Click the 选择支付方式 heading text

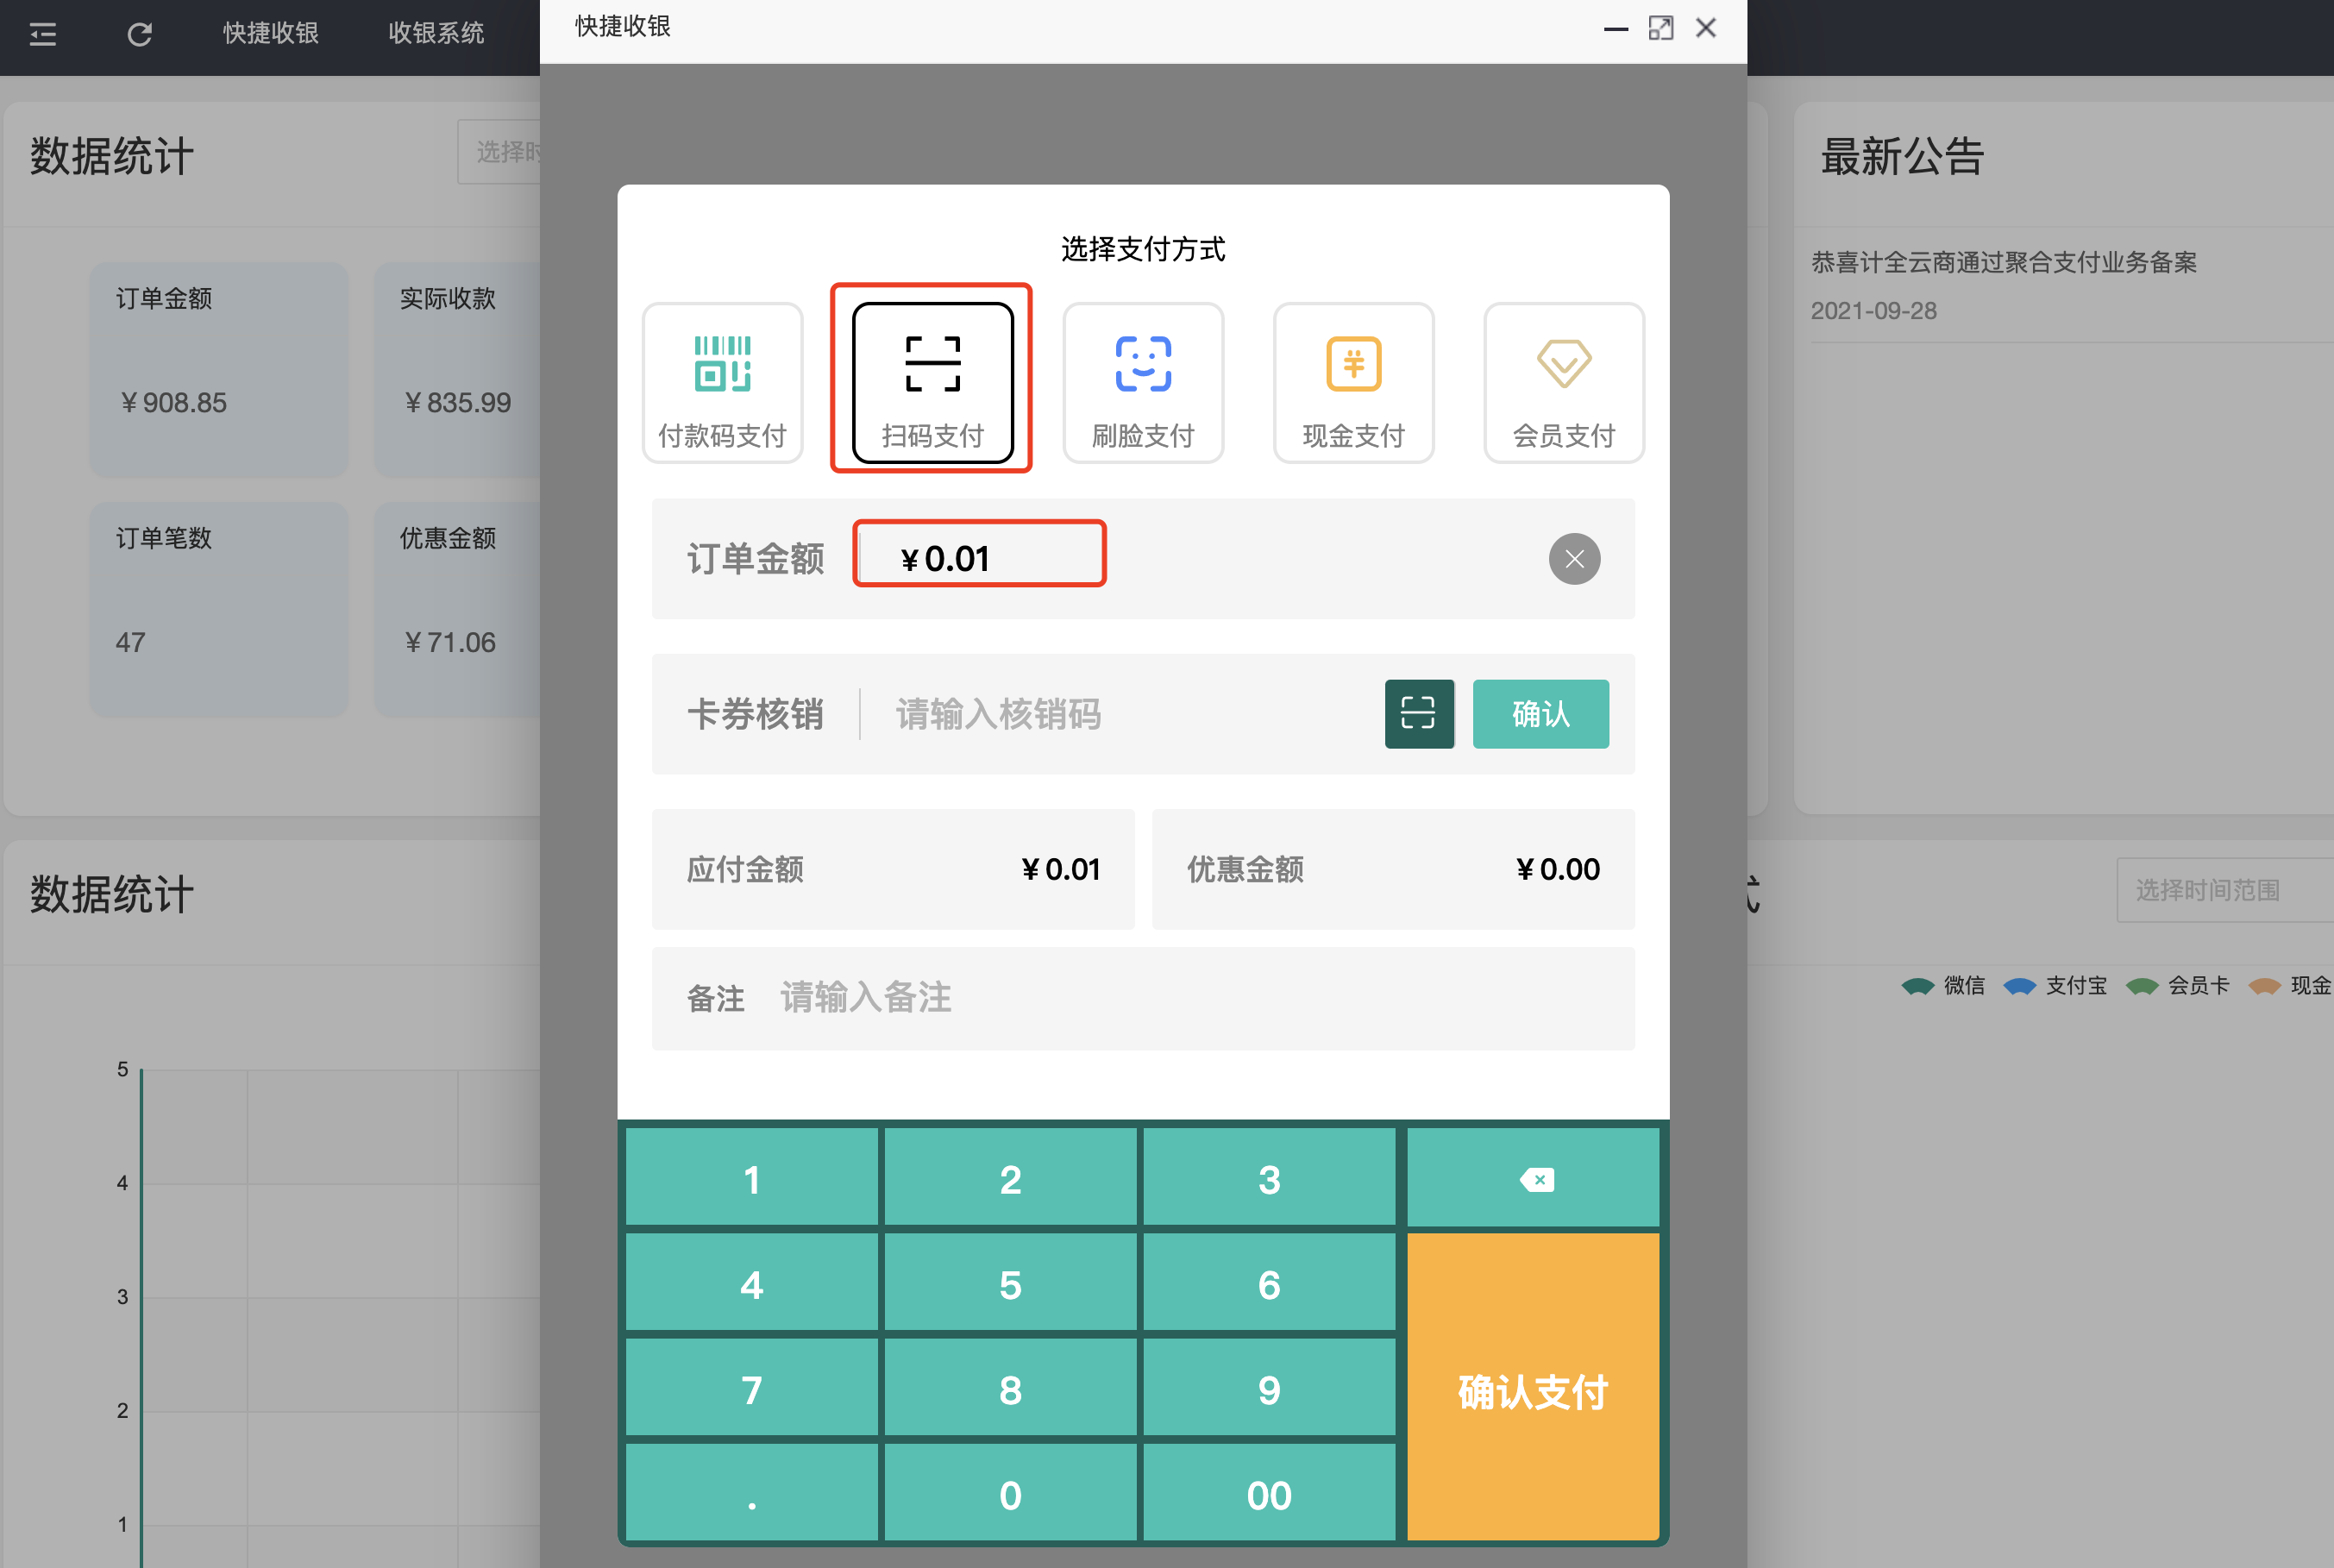coord(1143,249)
